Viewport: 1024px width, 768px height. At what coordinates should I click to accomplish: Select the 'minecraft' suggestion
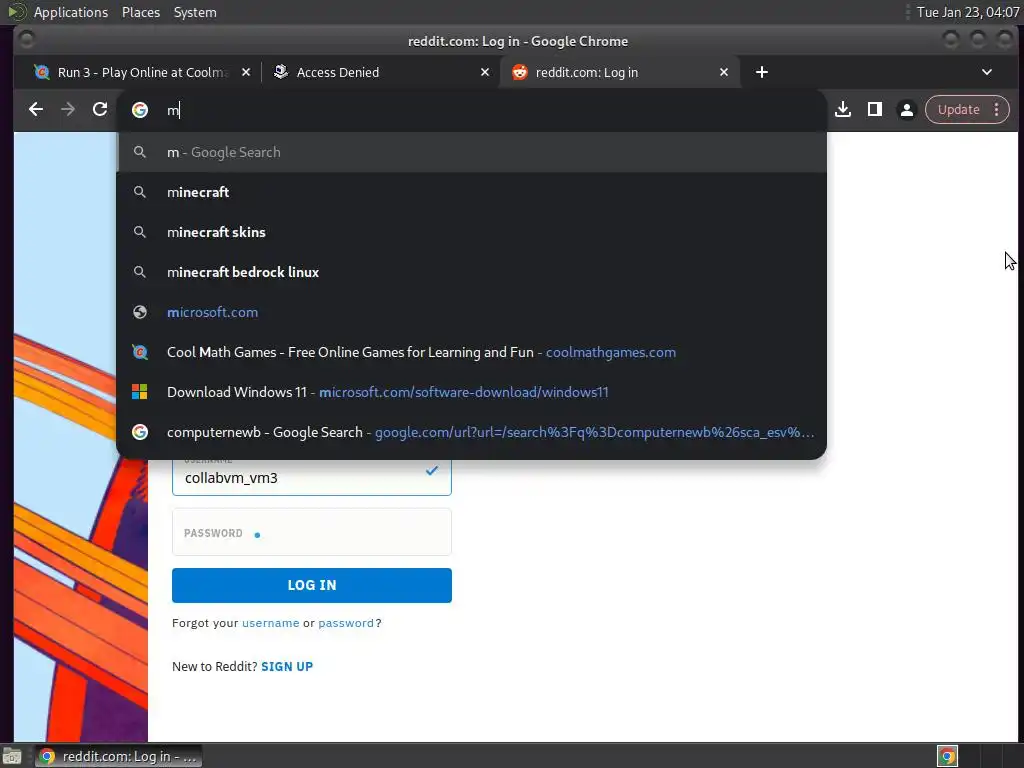pyautogui.click(x=472, y=192)
